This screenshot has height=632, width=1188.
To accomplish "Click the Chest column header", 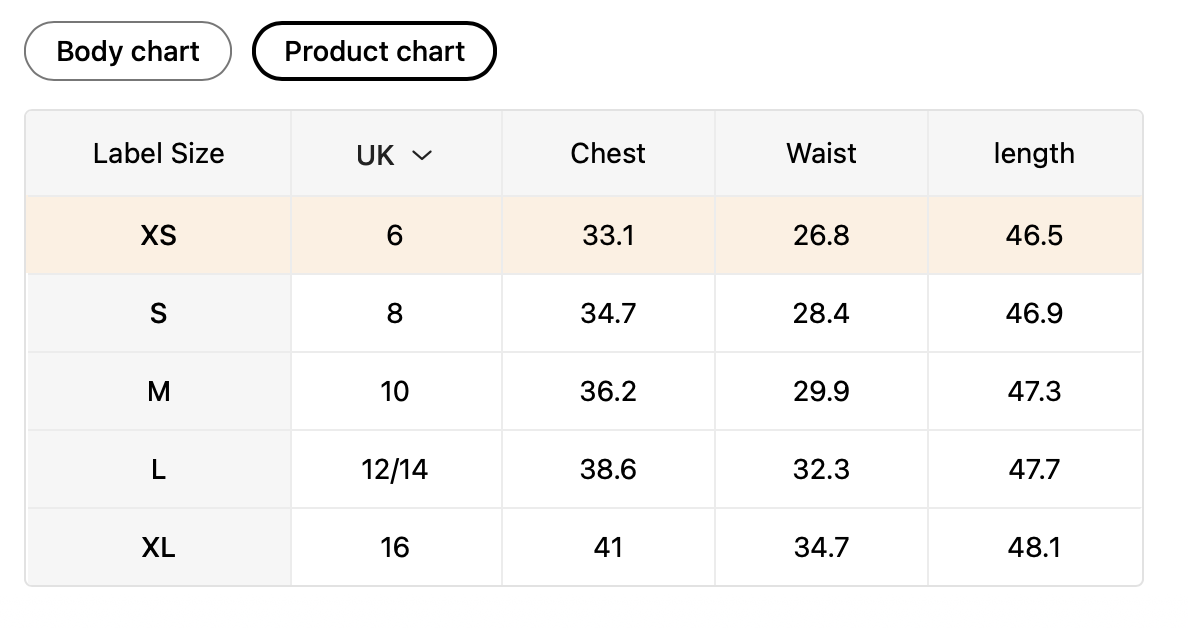I will click(608, 154).
